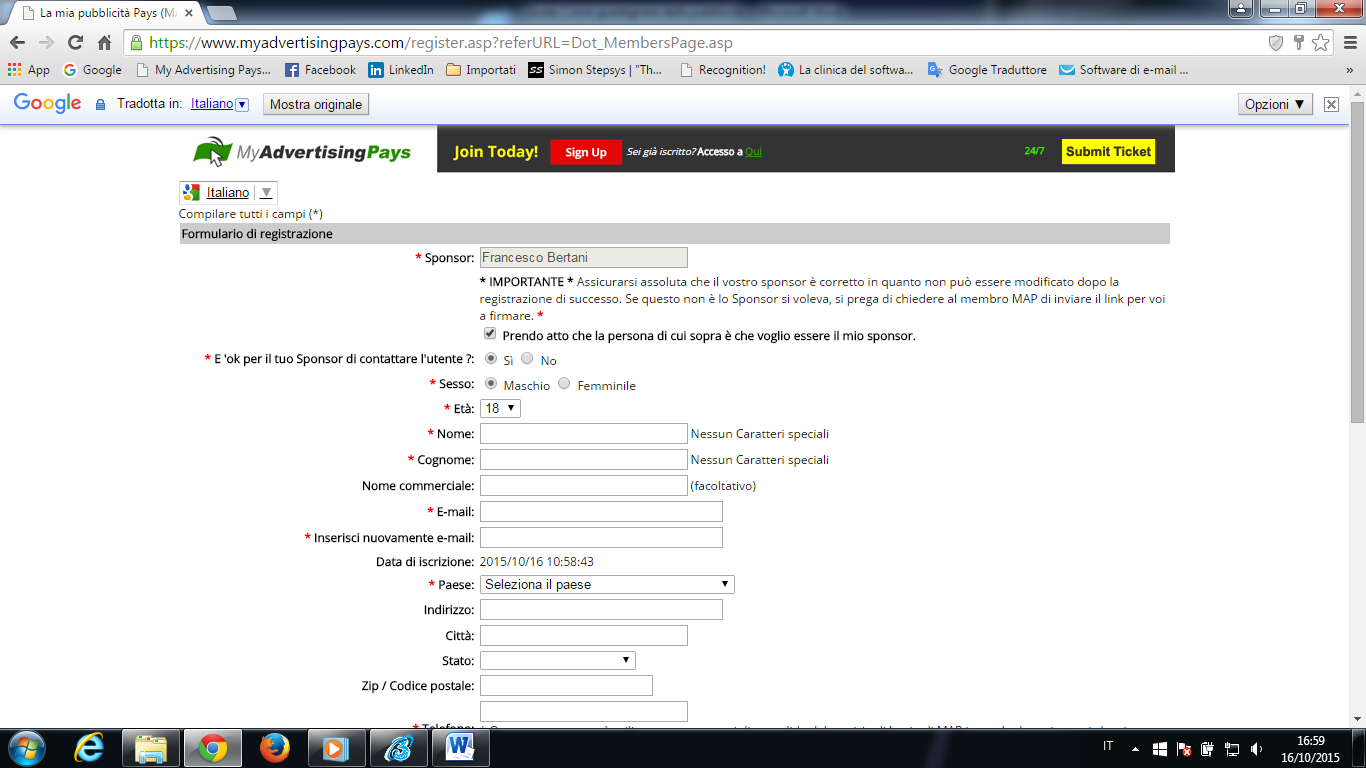This screenshot has width=1366, height=768.
Task: Reload the page with the refresh icon
Action: (75, 43)
